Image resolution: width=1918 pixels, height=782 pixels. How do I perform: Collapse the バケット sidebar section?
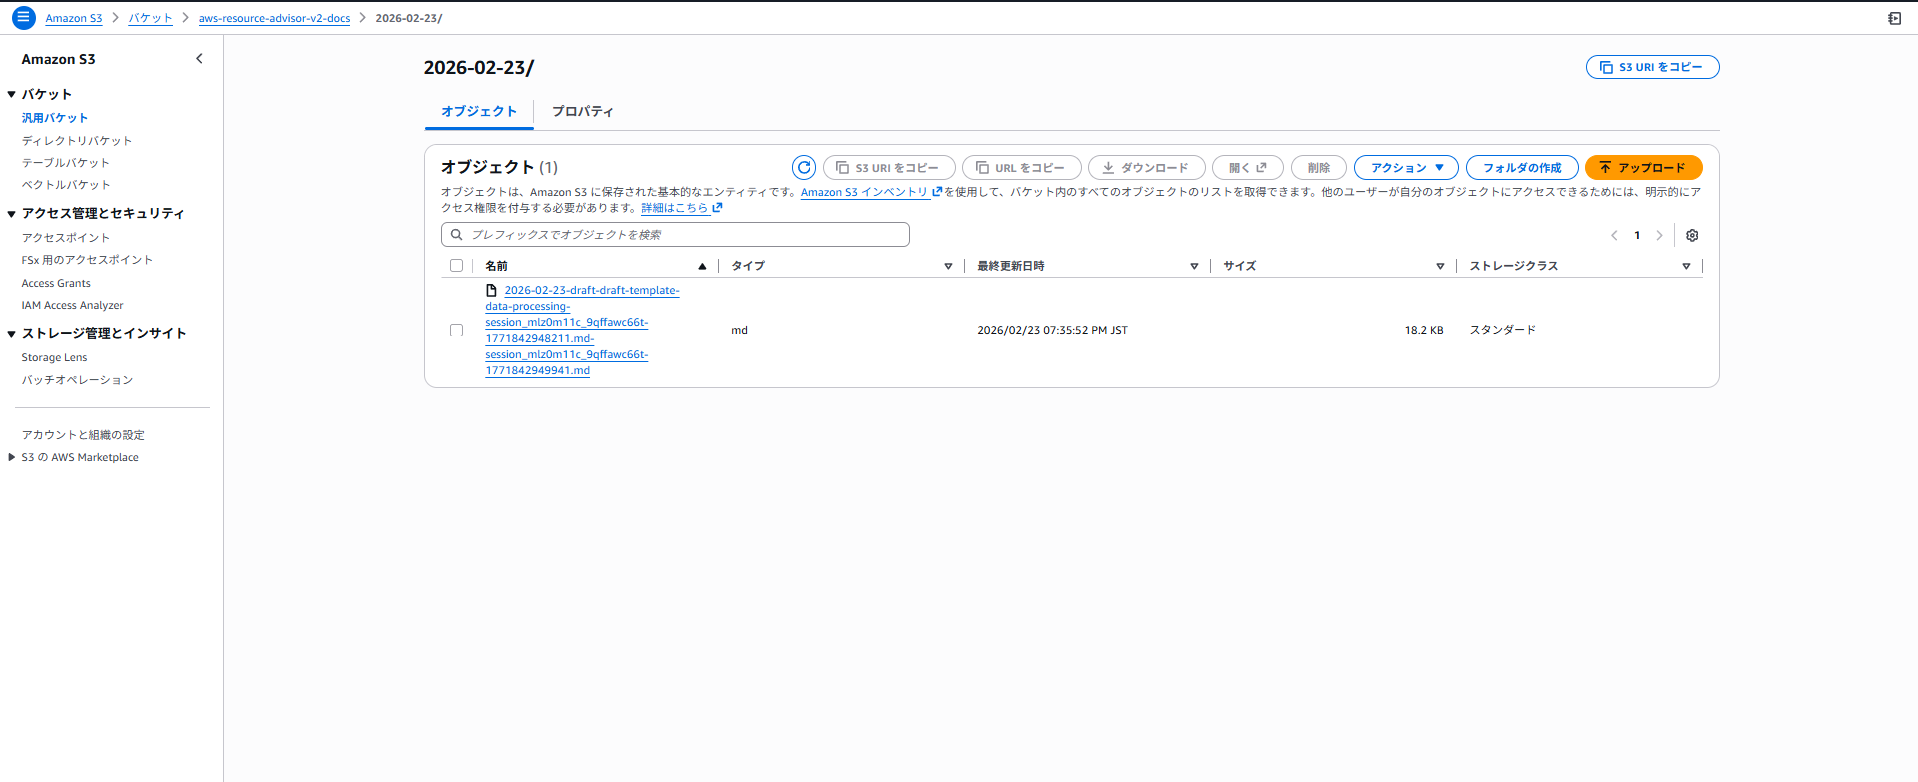[x=12, y=94]
